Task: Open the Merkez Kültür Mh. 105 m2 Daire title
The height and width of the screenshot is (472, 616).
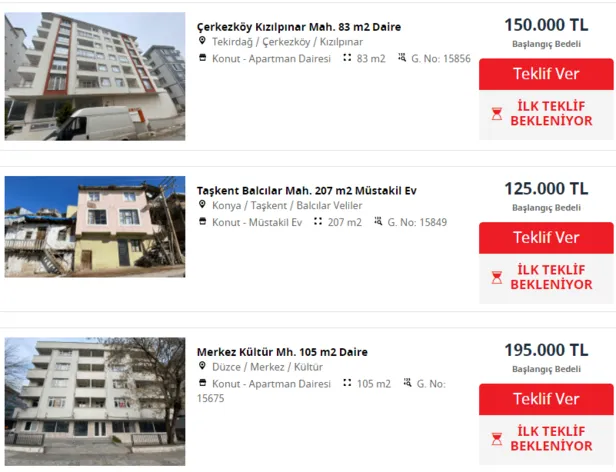Action: 282,352
